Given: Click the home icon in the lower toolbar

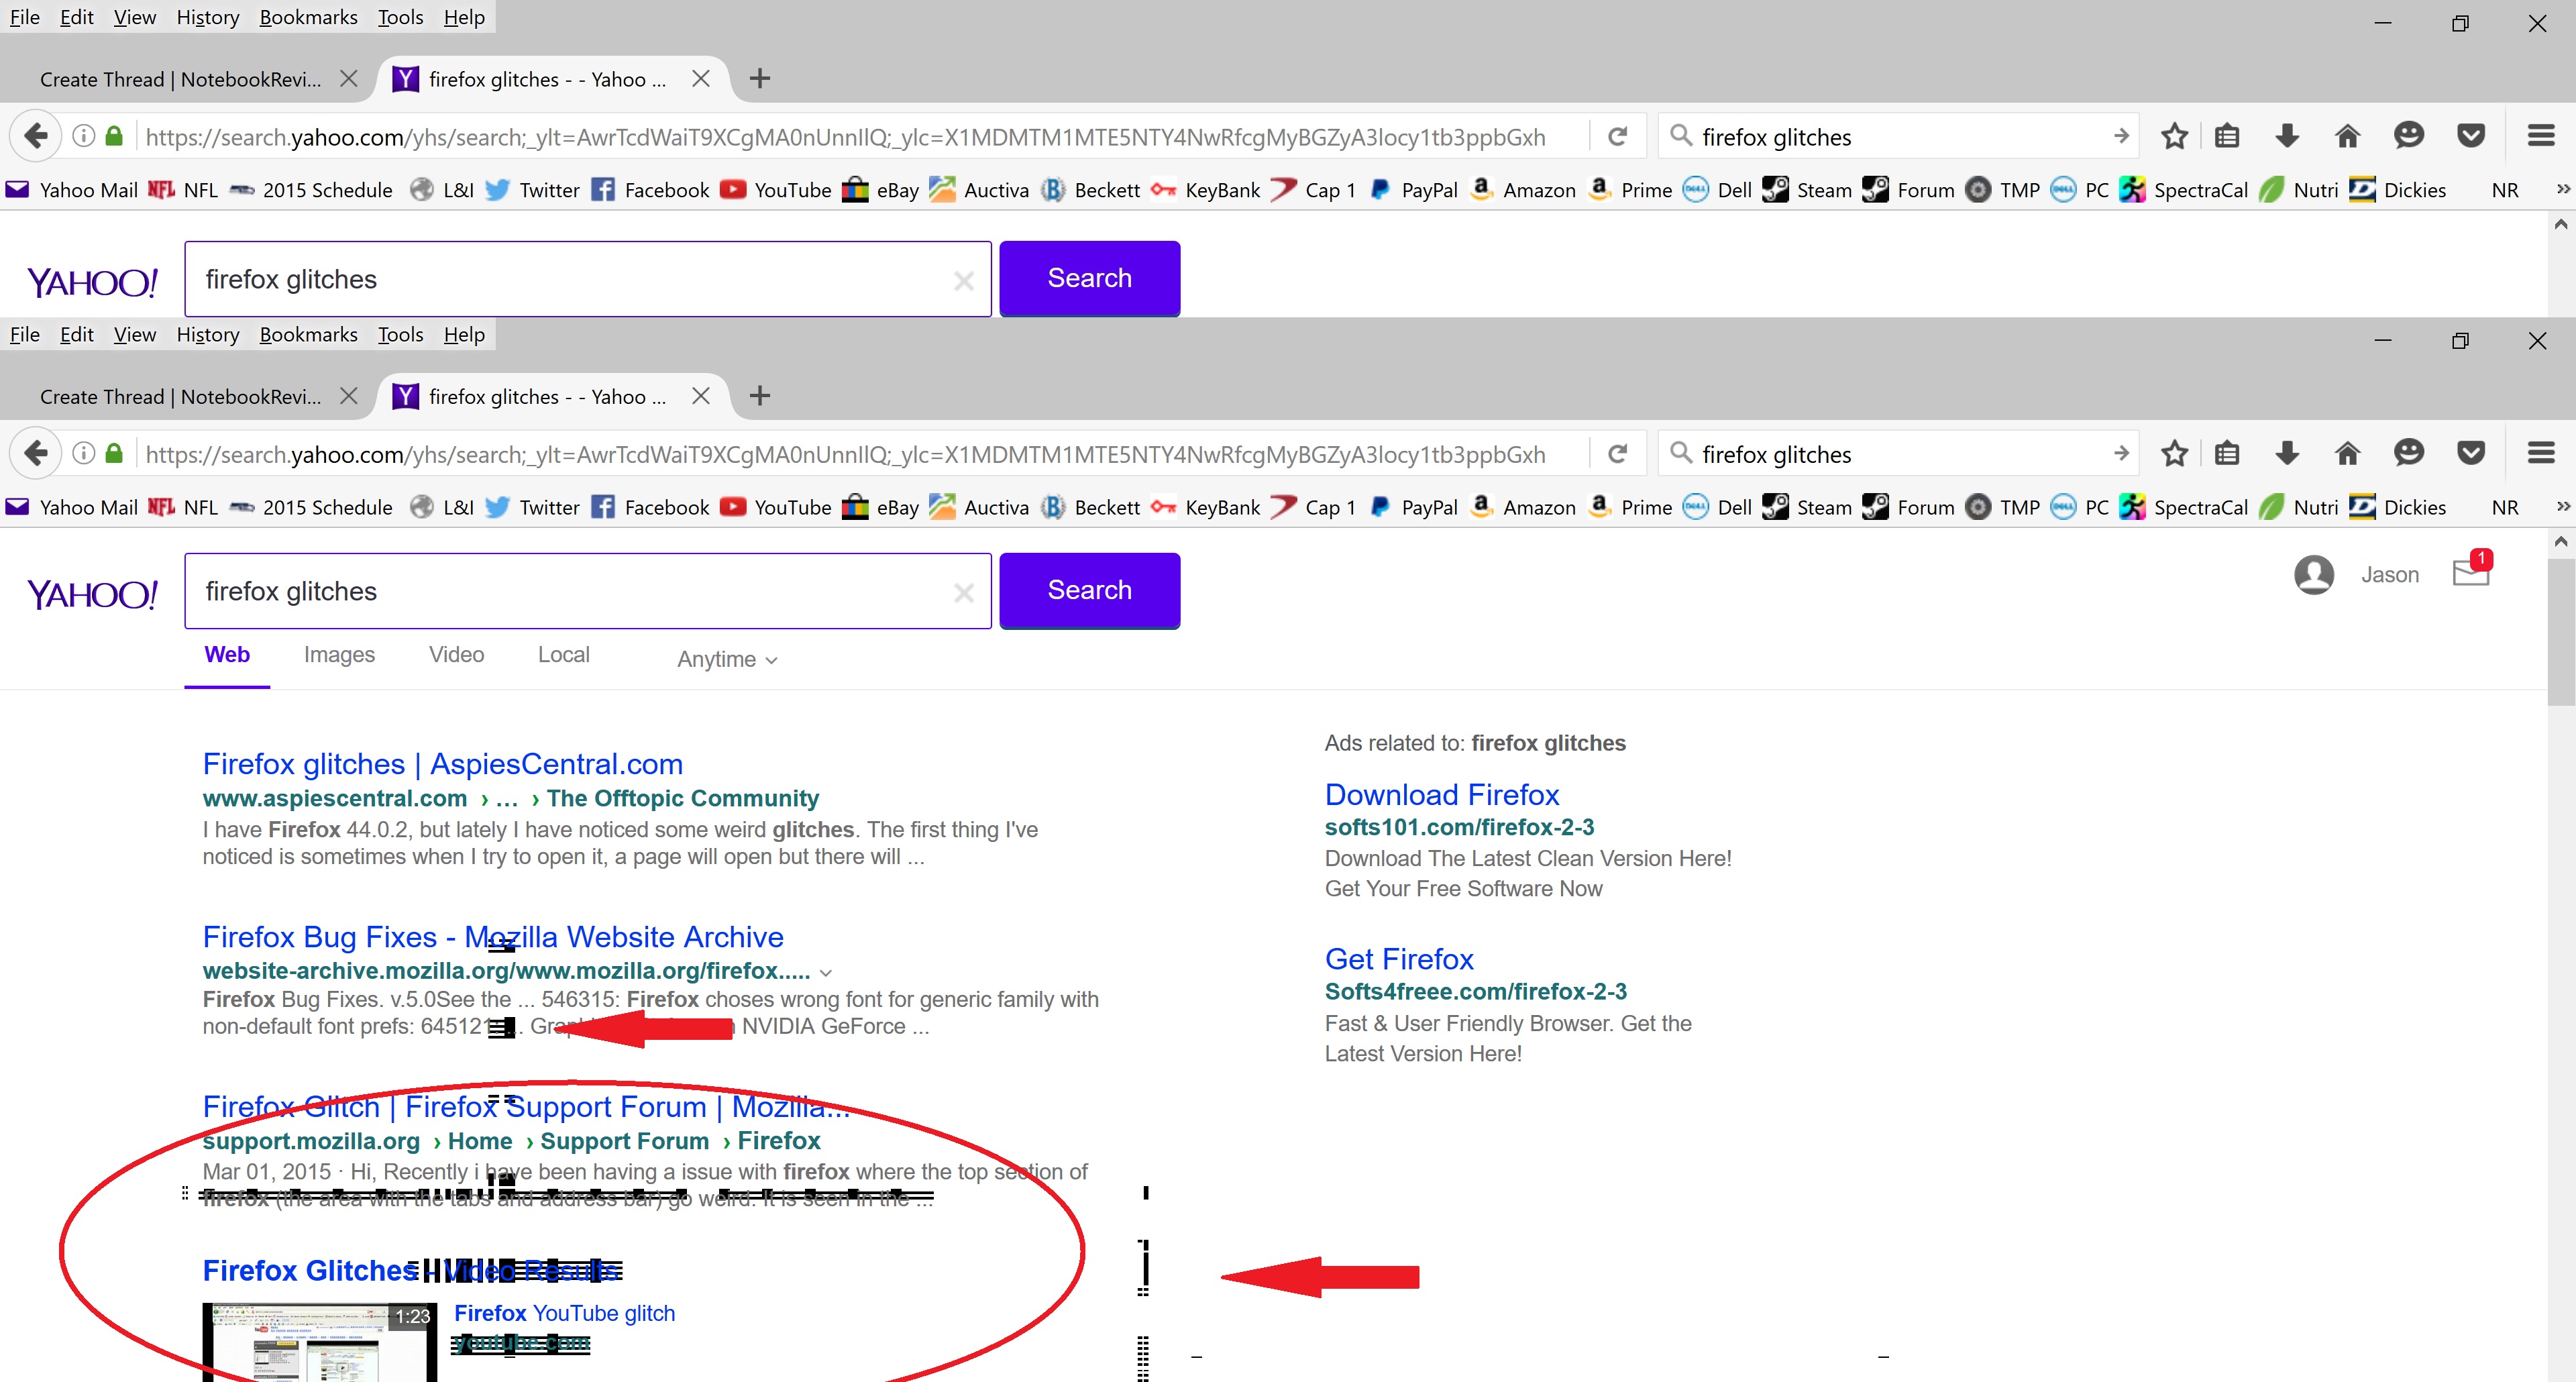Looking at the screenshot, I should point(2347,454).
